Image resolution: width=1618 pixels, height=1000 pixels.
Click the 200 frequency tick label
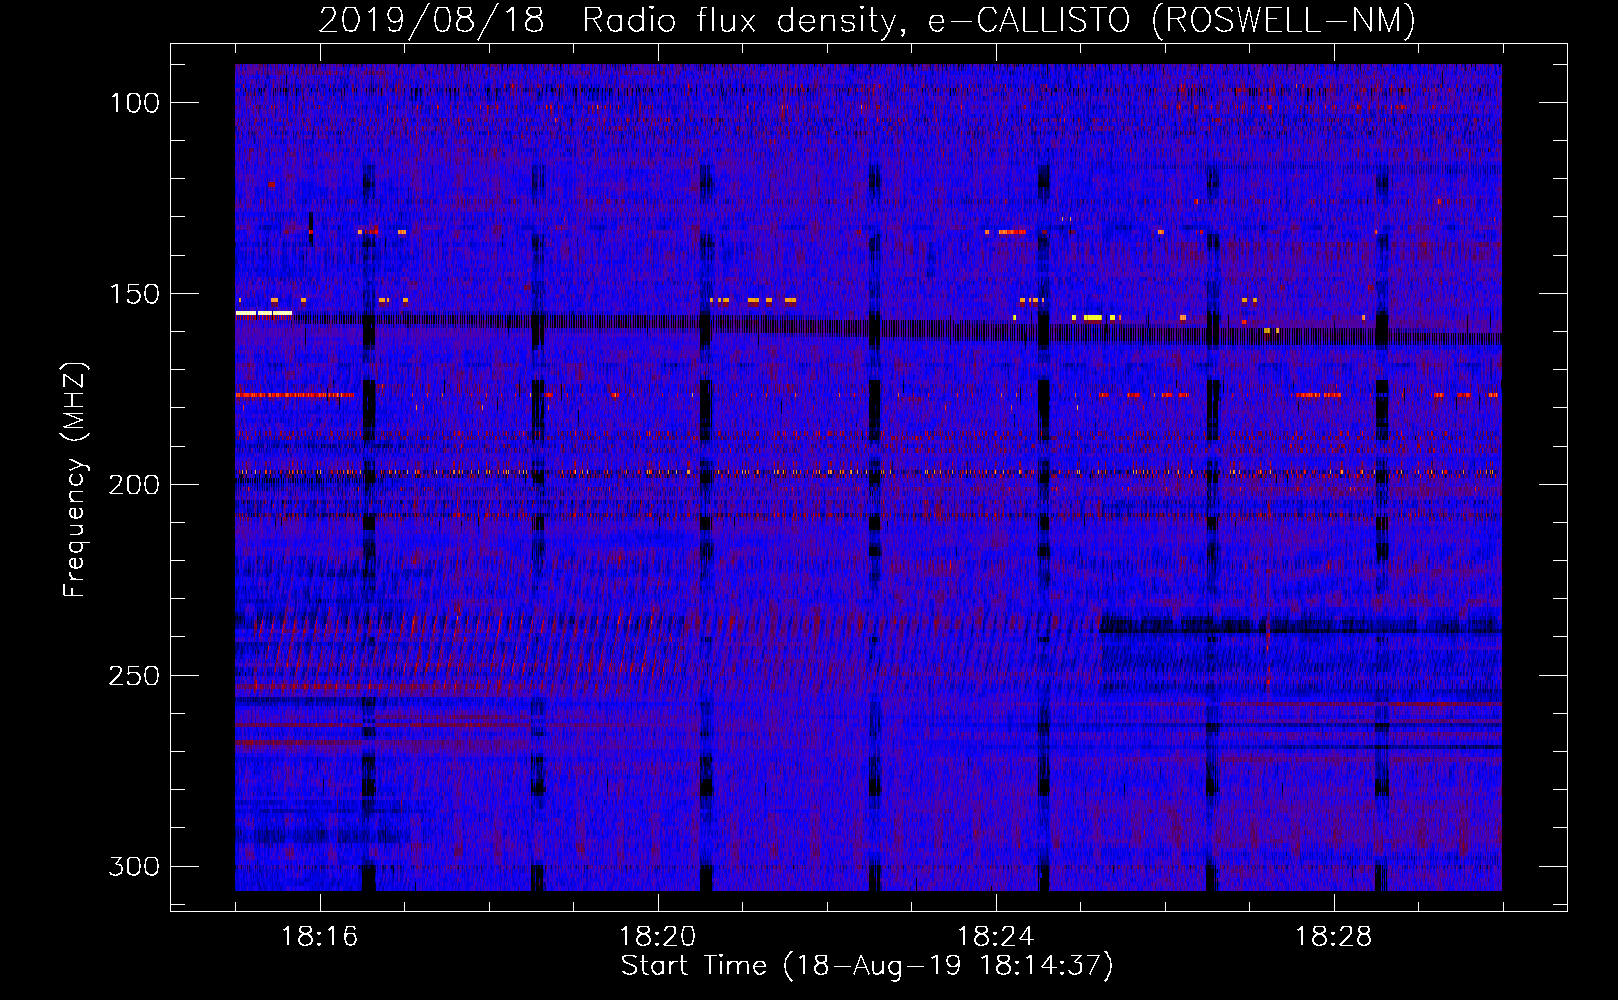(135, 485)
